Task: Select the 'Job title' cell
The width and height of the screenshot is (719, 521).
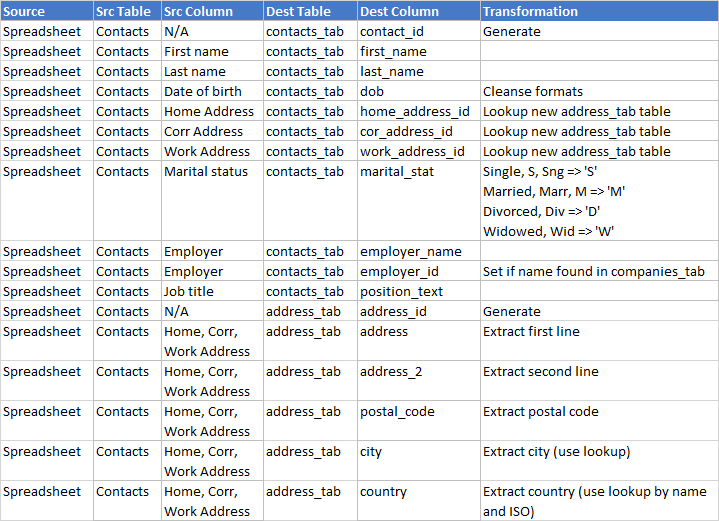Action: [190, 292]
